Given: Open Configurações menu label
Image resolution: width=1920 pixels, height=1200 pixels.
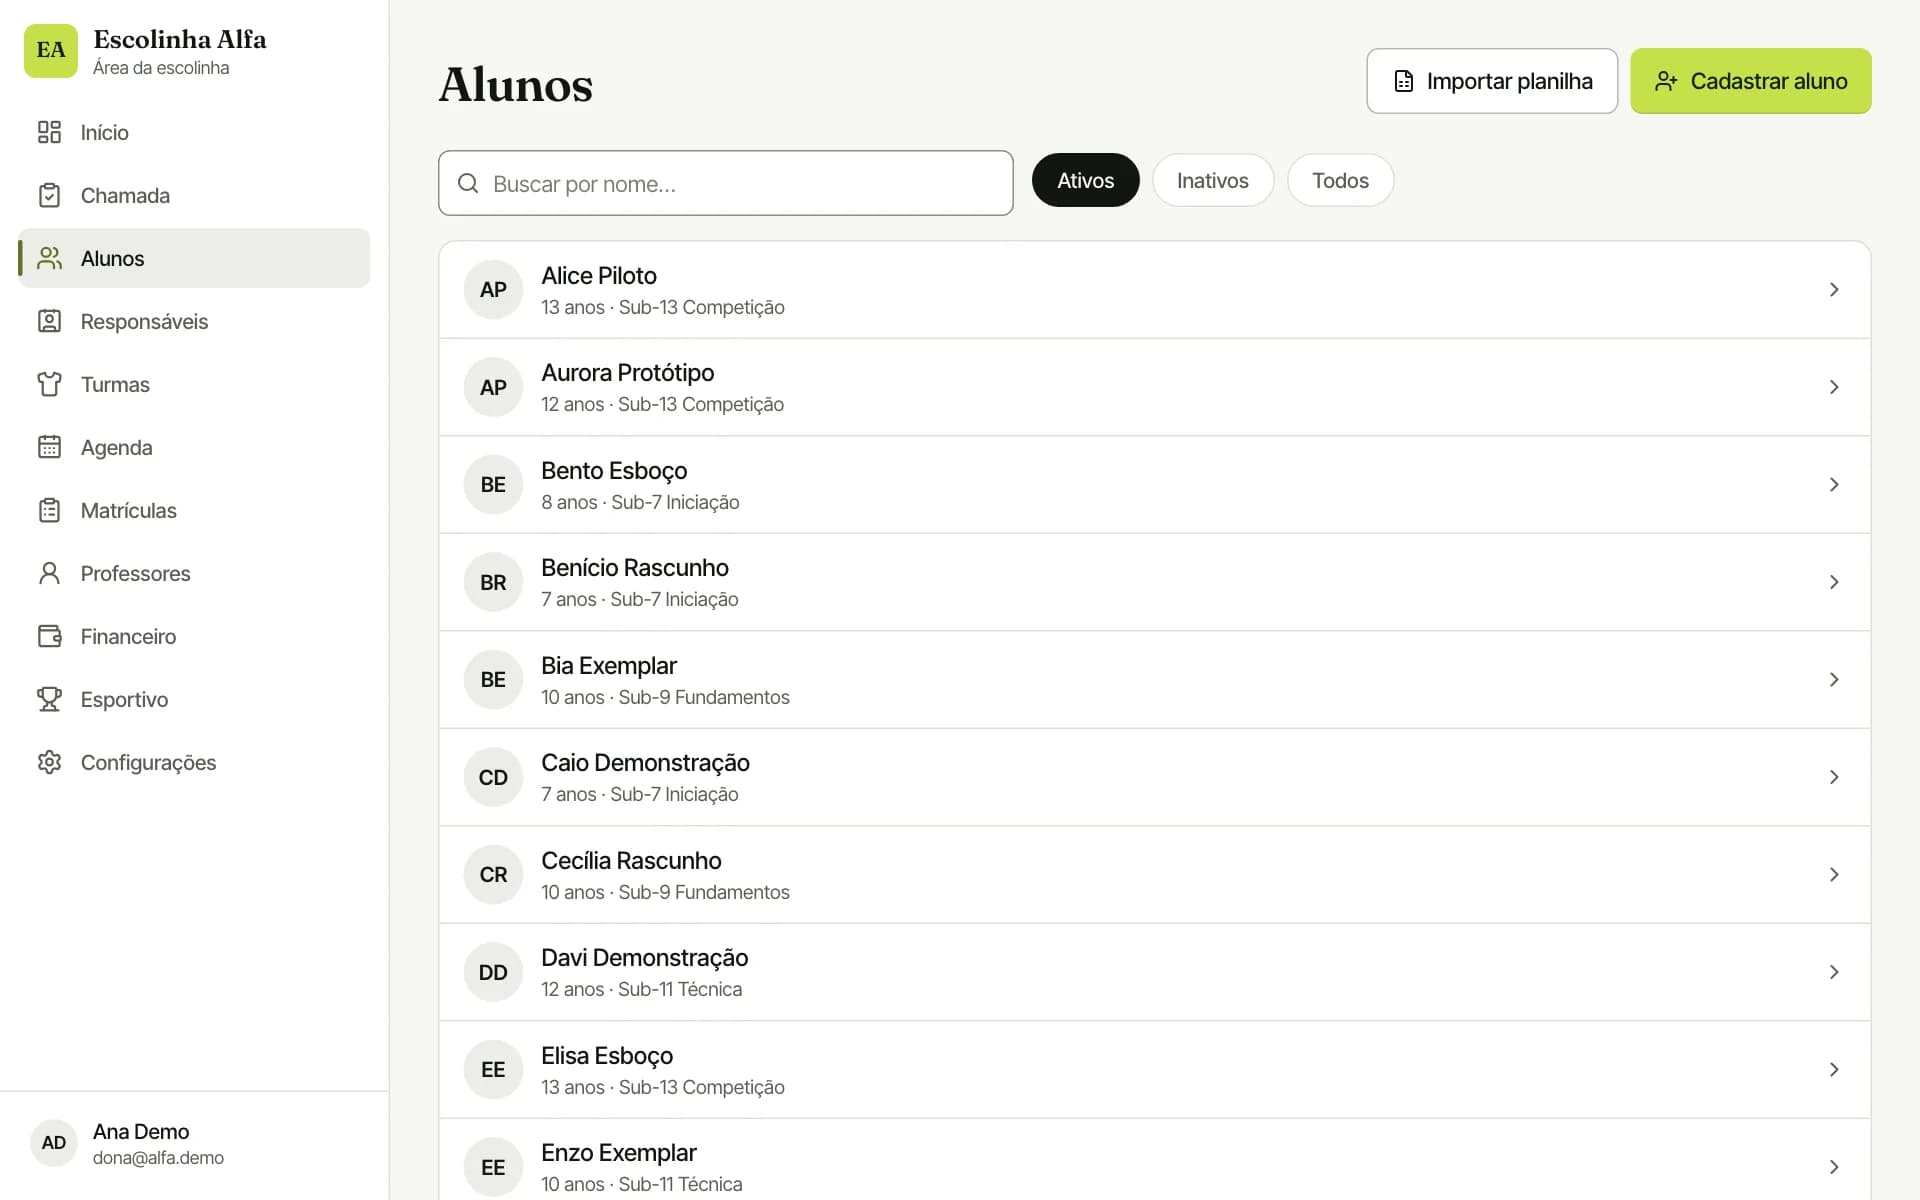Looking at the screenshot, I should click(148, 762).
